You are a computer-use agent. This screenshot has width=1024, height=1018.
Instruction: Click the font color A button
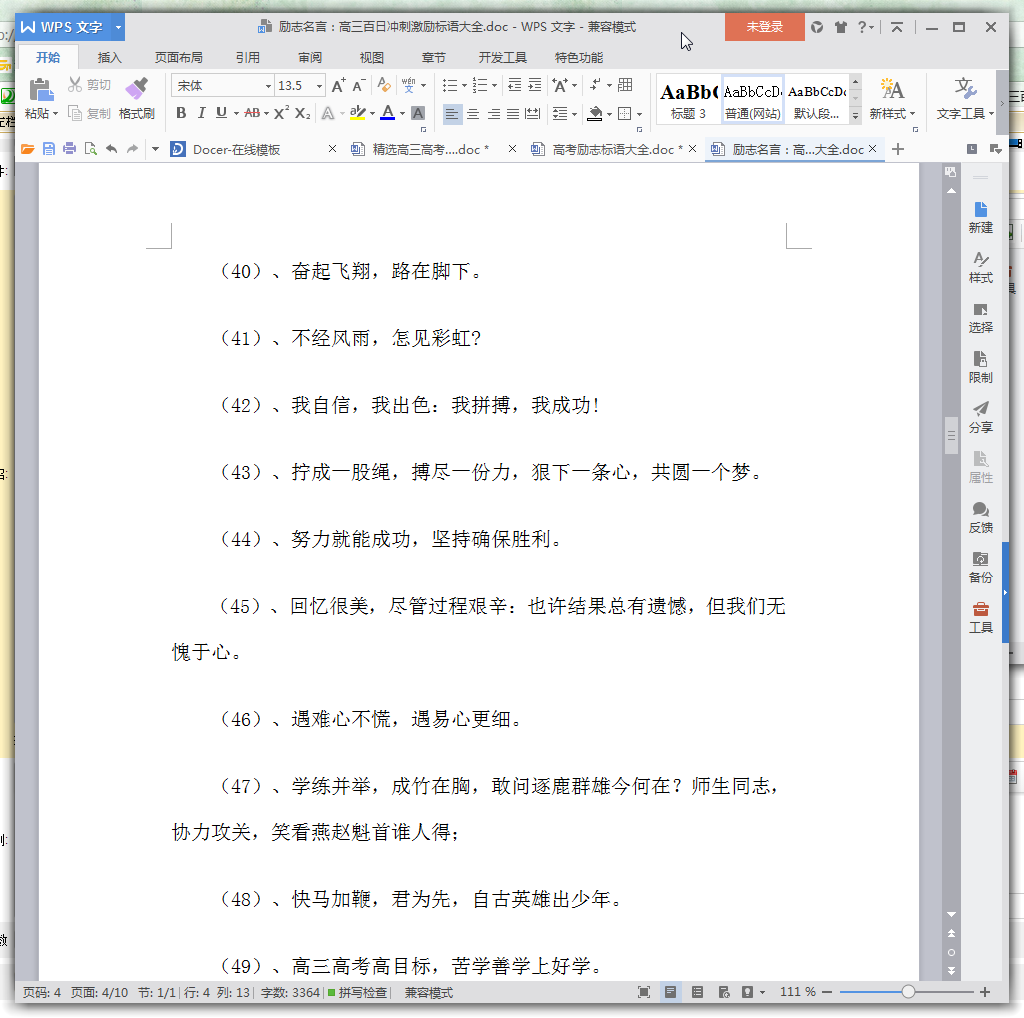point(388,113)
